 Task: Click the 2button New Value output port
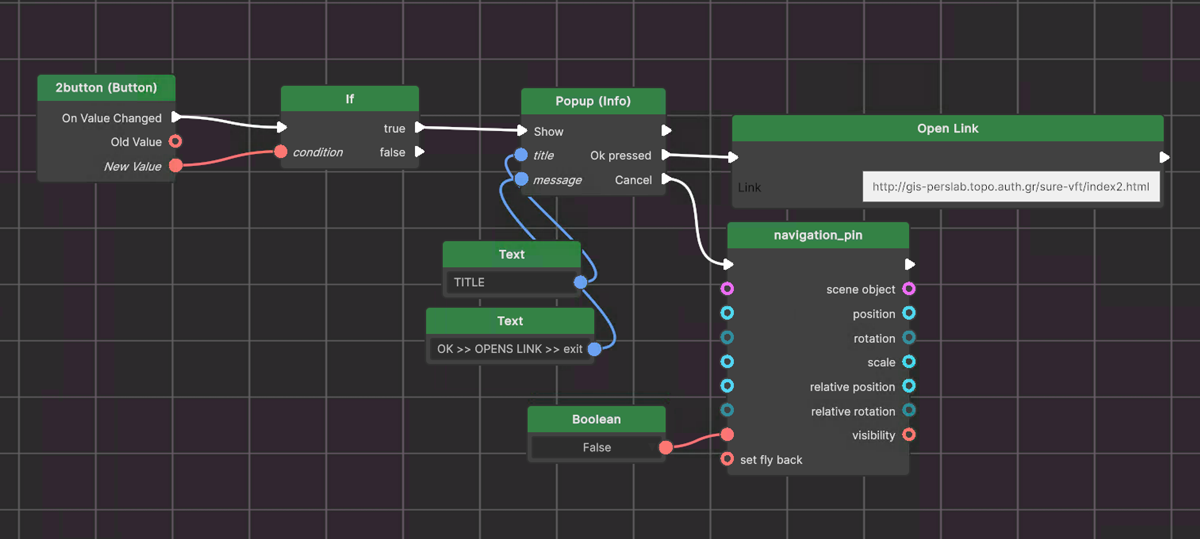click(176, 166)
